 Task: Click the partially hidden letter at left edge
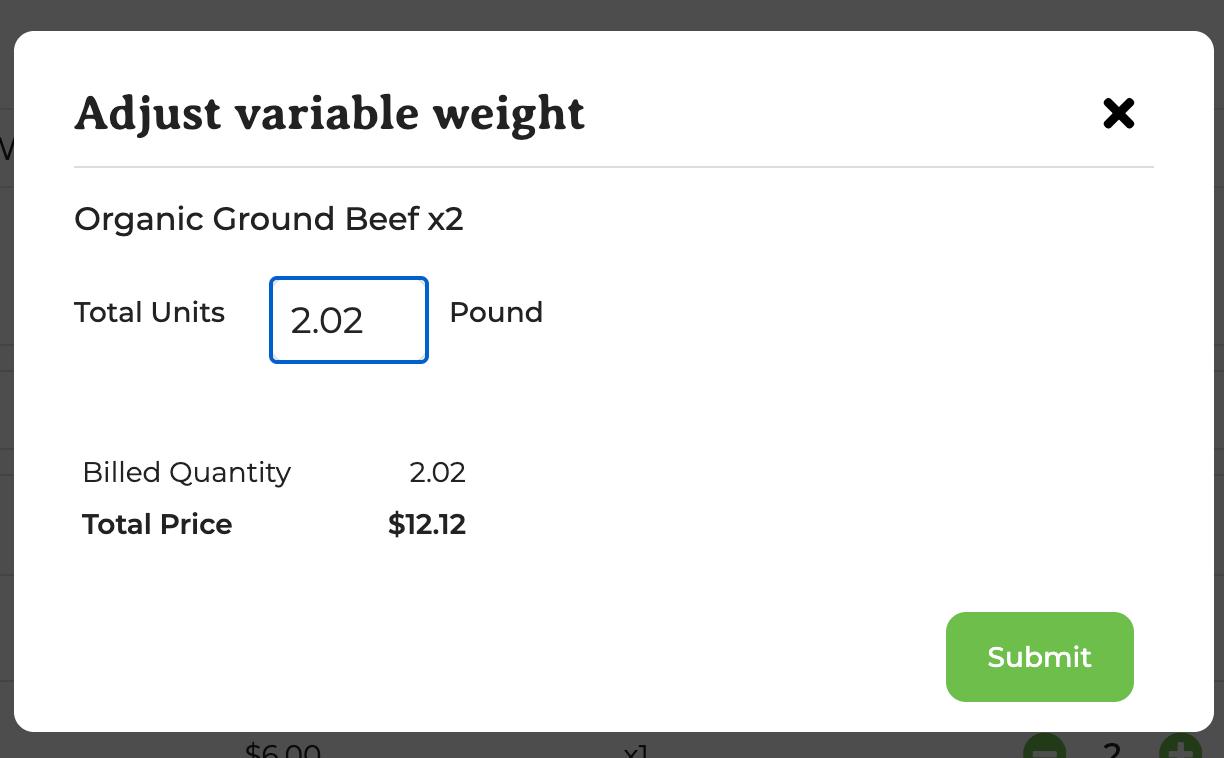pyautogui.click(x=5, y=150)
